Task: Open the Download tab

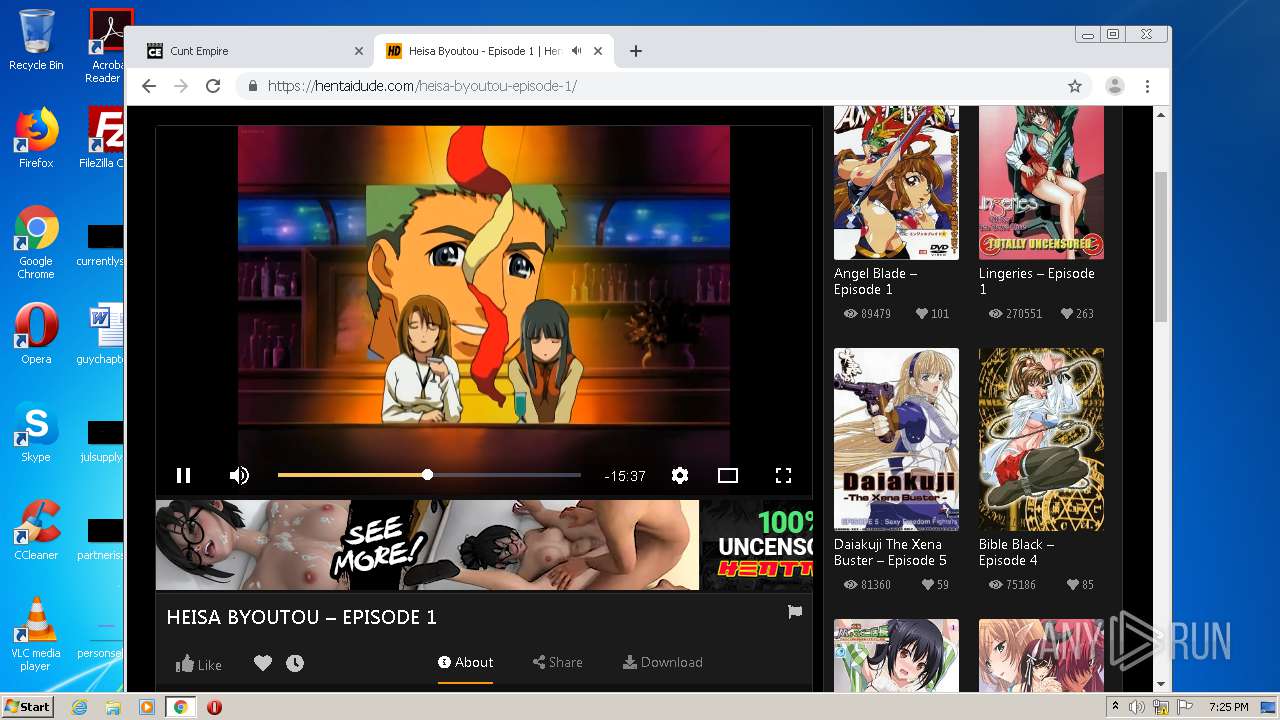Action: (662, 662)
